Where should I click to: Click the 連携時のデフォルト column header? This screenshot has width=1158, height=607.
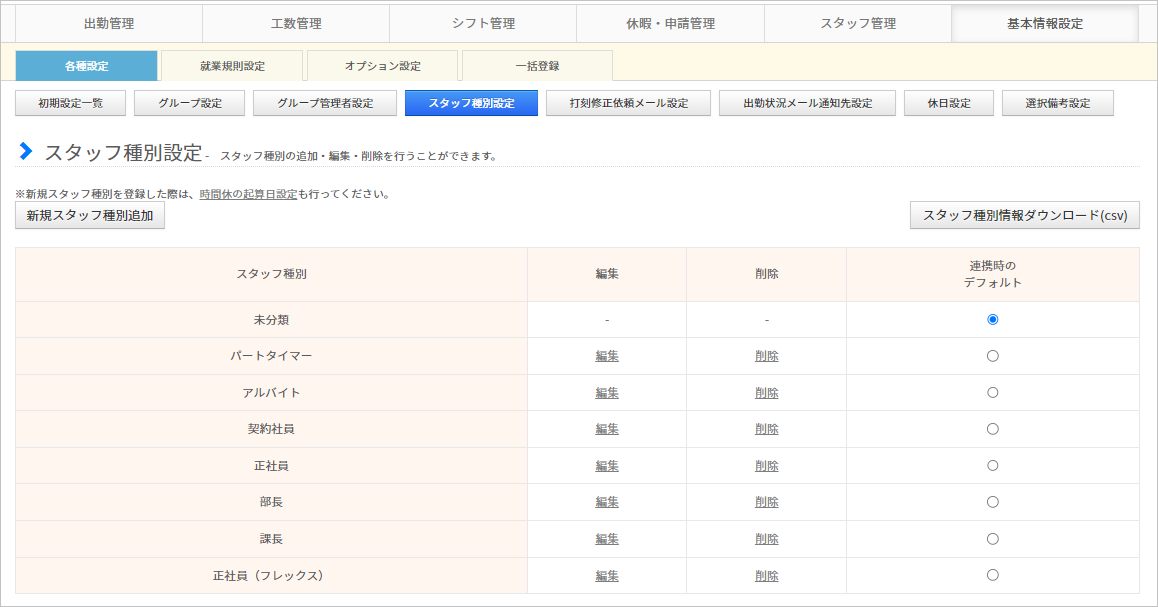(x=993, y=274)
